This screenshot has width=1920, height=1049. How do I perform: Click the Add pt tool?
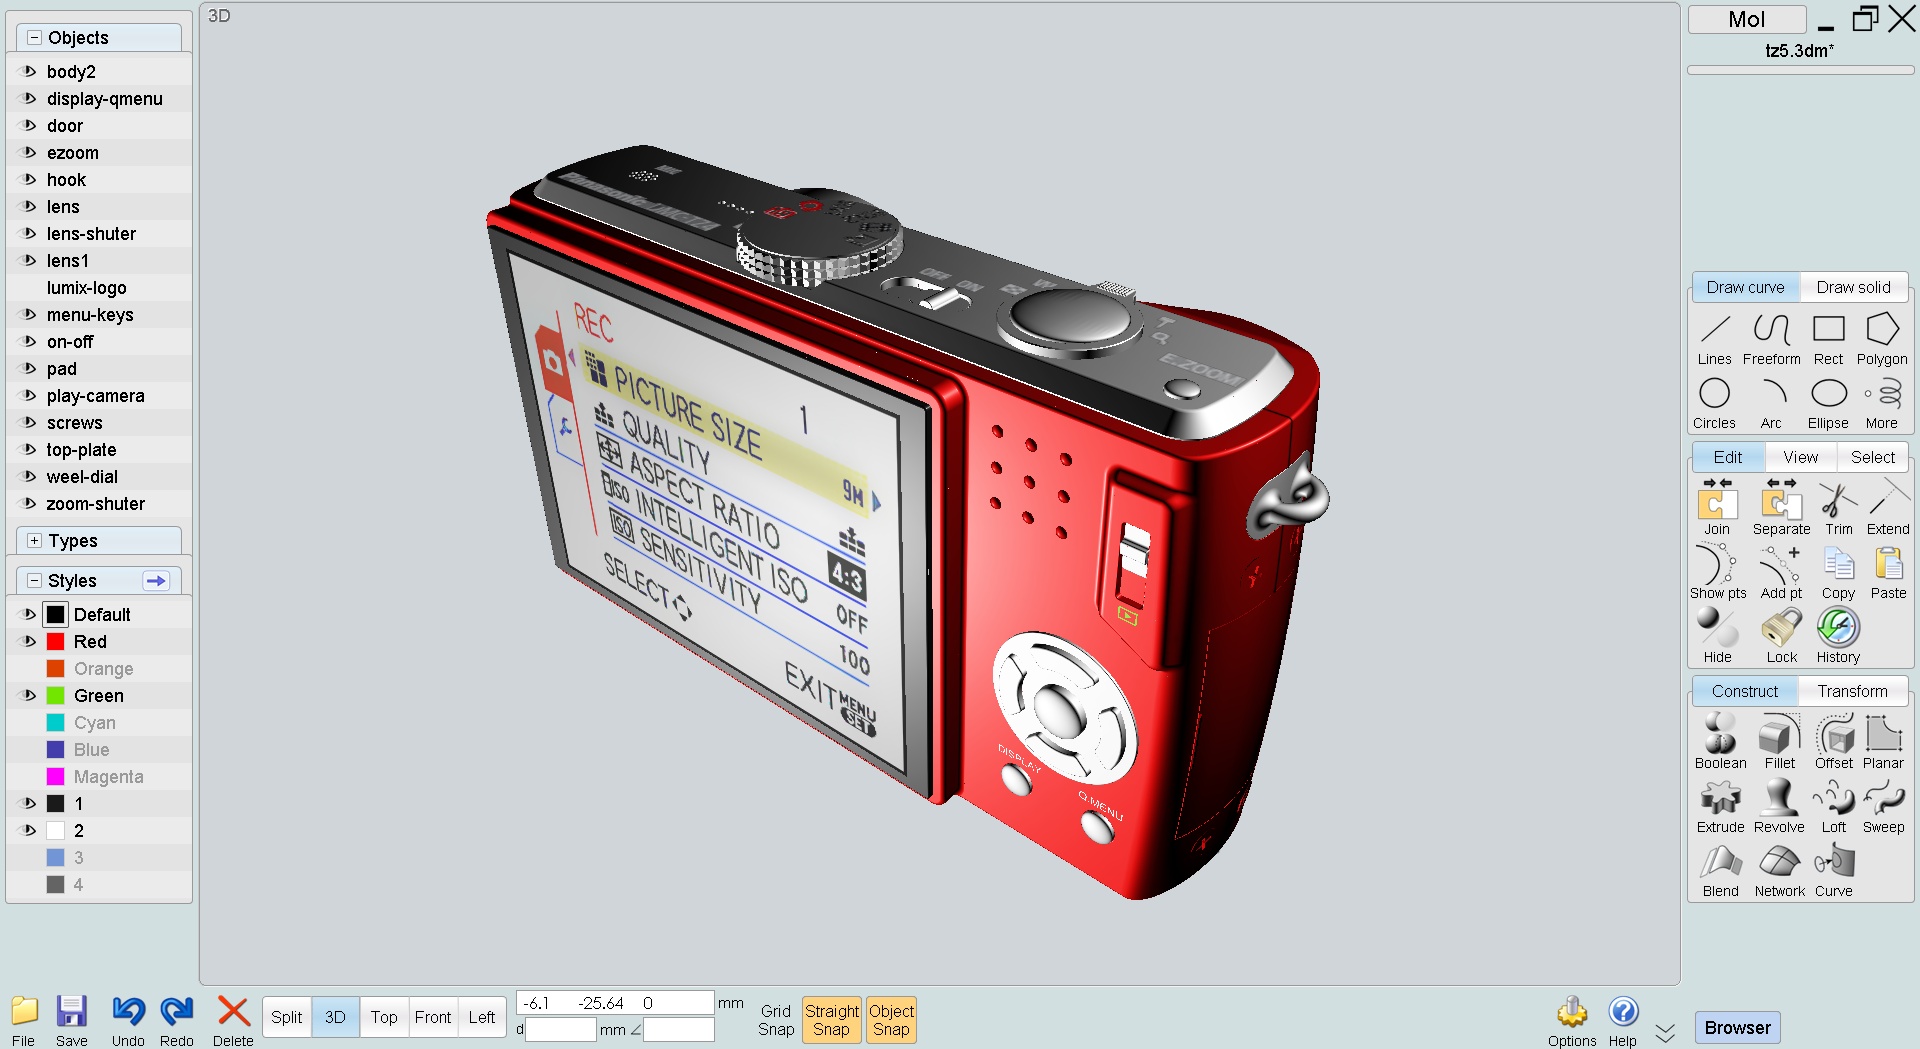[x=1781, y=571]
